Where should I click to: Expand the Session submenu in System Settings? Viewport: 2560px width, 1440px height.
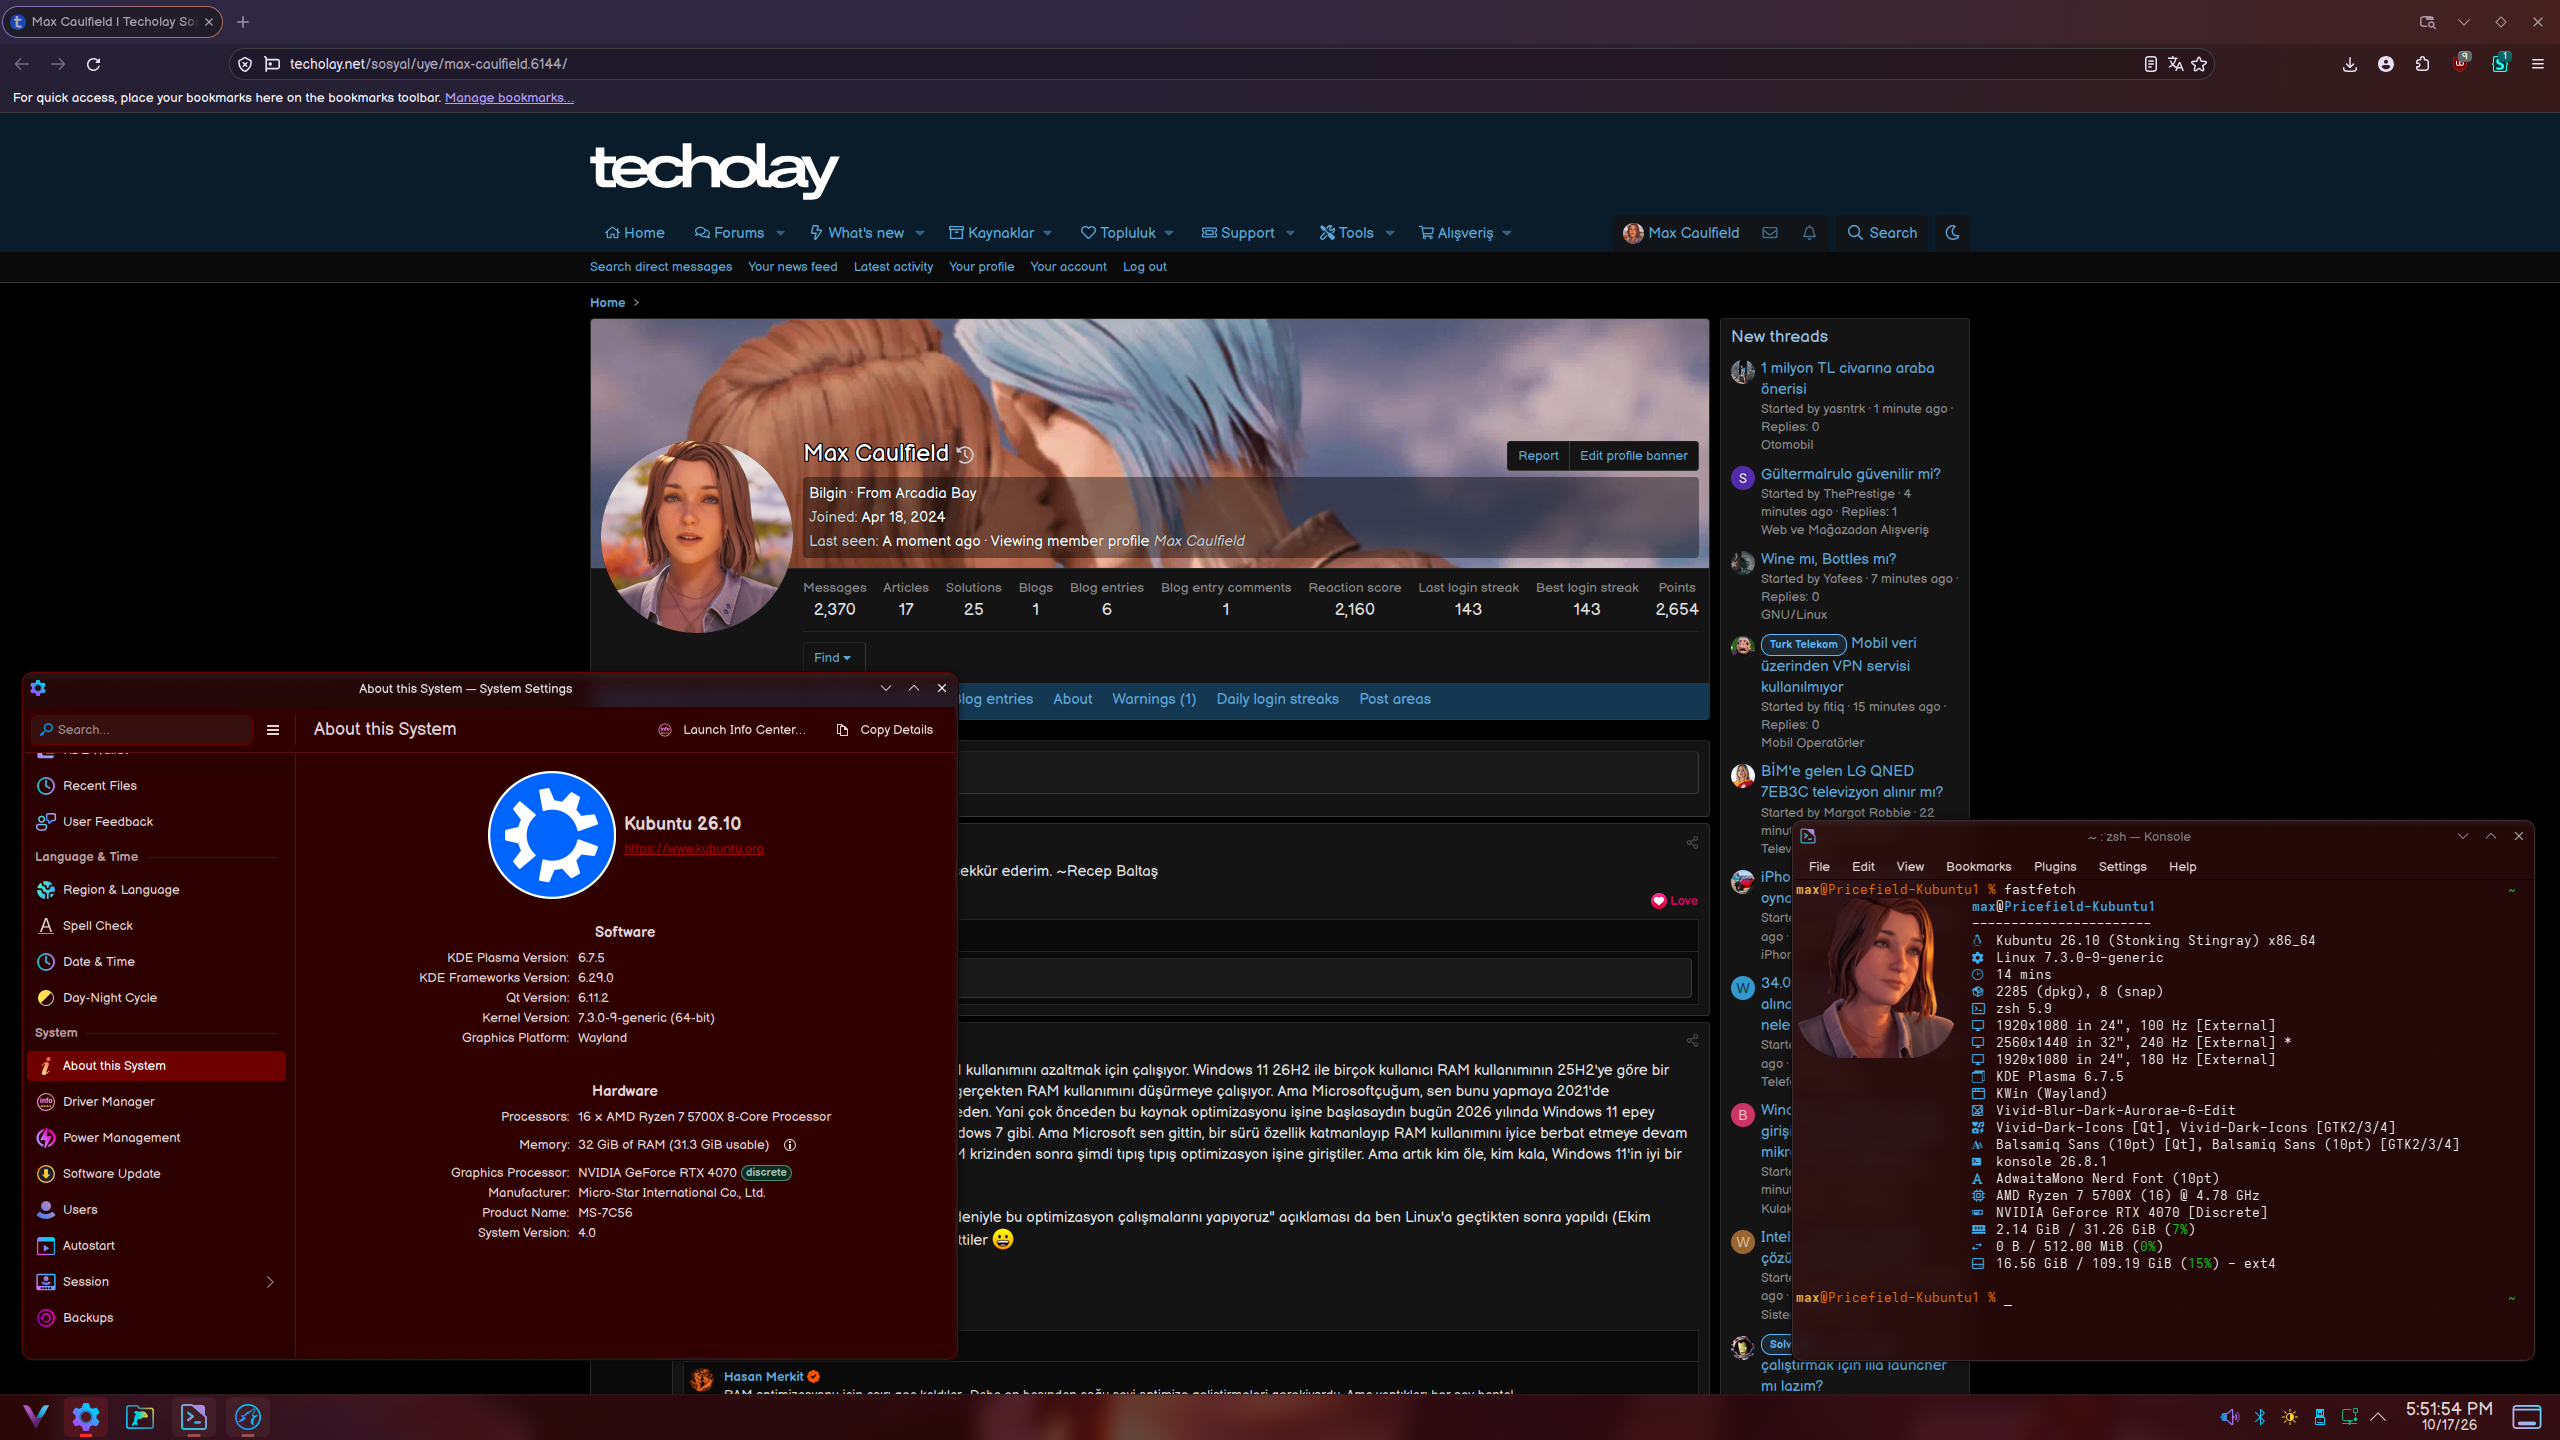[x=270, y=1282]
